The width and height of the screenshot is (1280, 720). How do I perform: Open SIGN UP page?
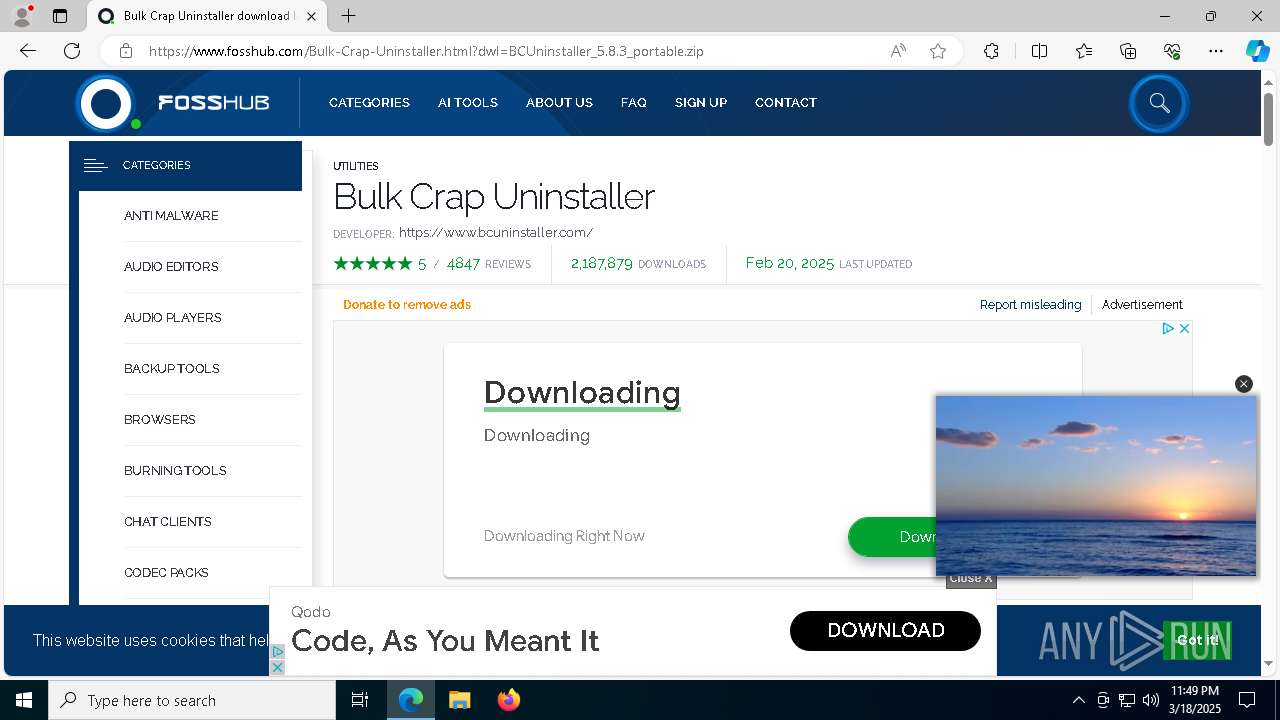[701, 103]
